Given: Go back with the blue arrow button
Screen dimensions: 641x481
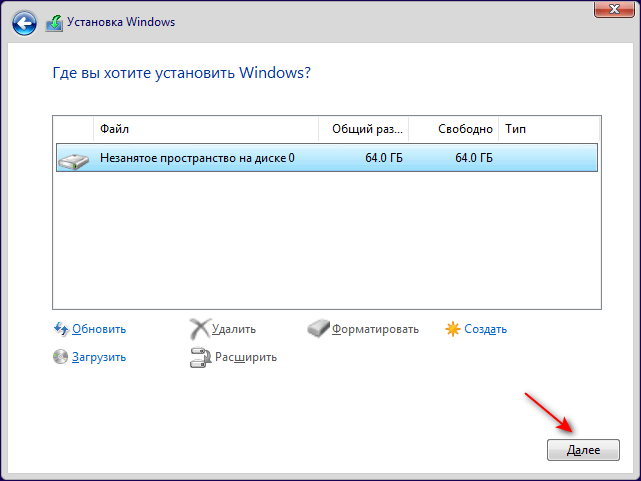Looking at the screenshot, I should 24,23.
